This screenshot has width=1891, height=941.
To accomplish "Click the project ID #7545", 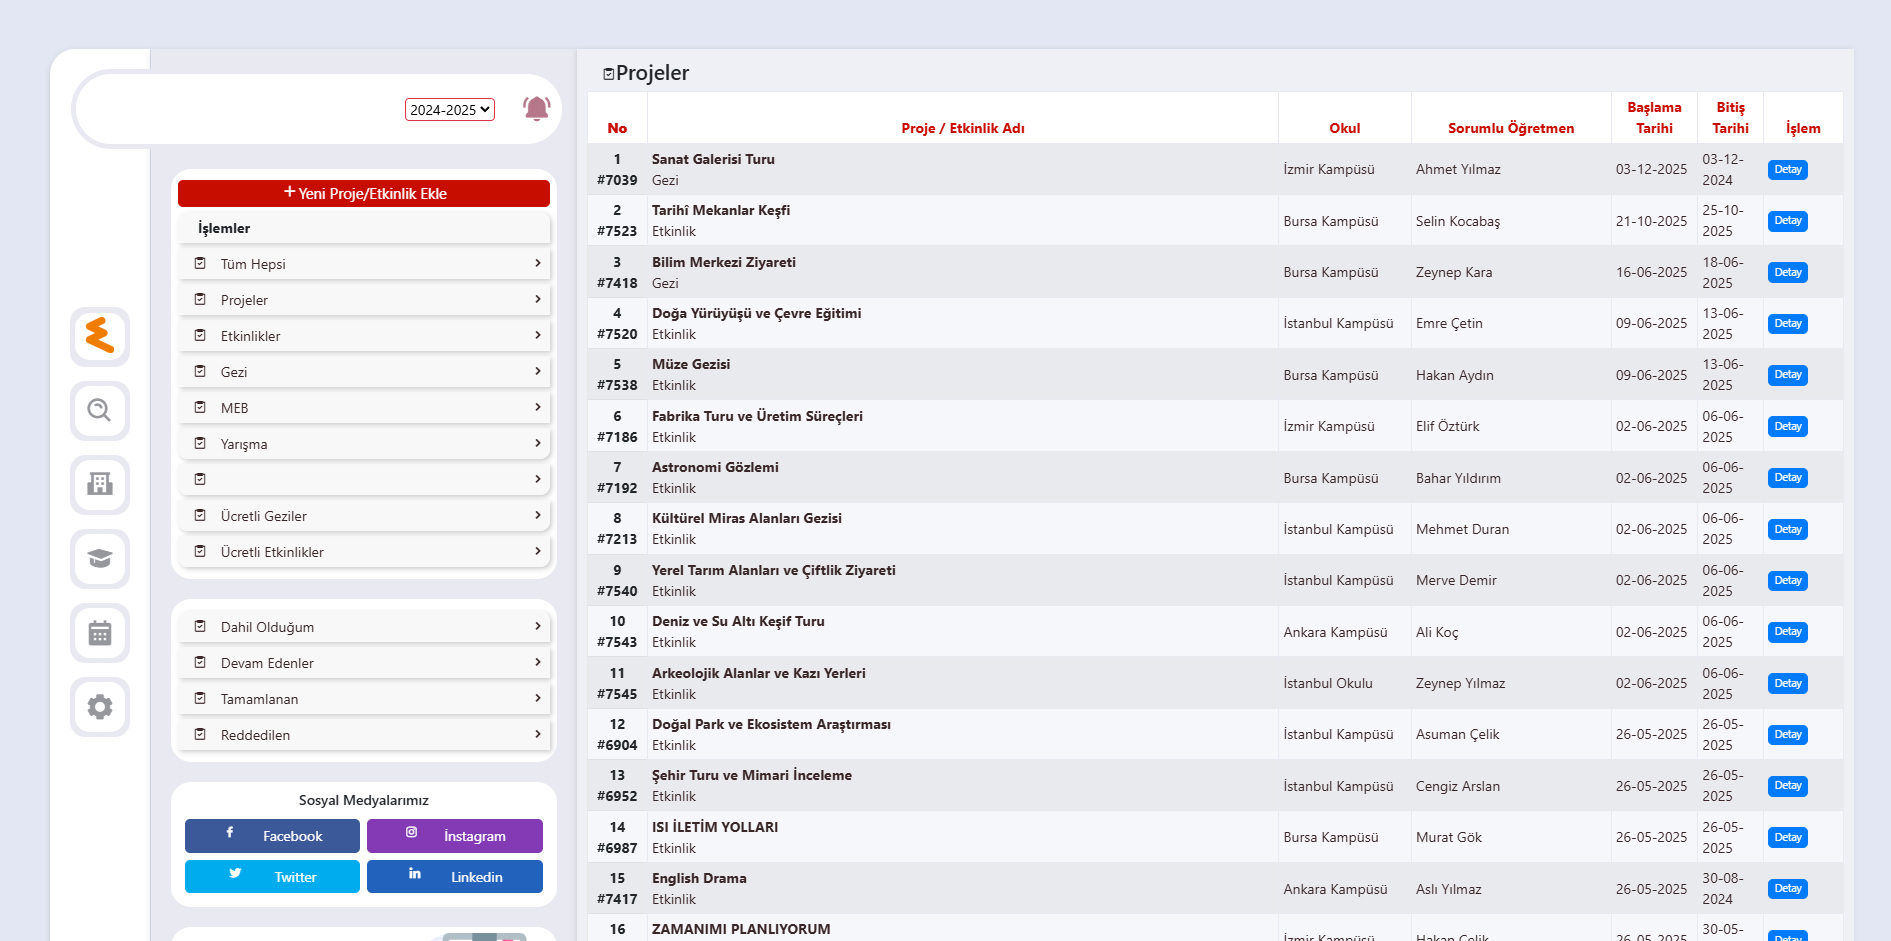I will pos(617,694).
